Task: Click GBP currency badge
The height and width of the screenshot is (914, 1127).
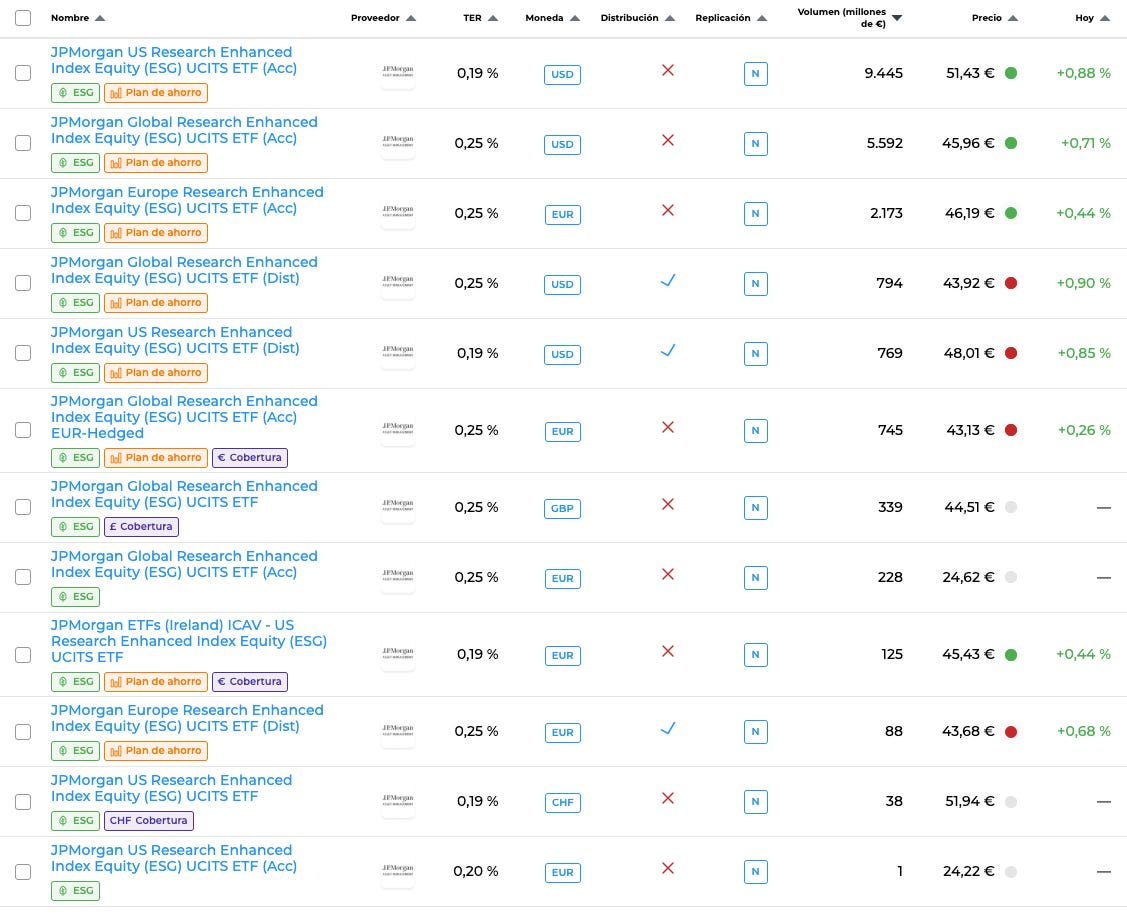Action: pyautogui.click(x=562, y=509)
